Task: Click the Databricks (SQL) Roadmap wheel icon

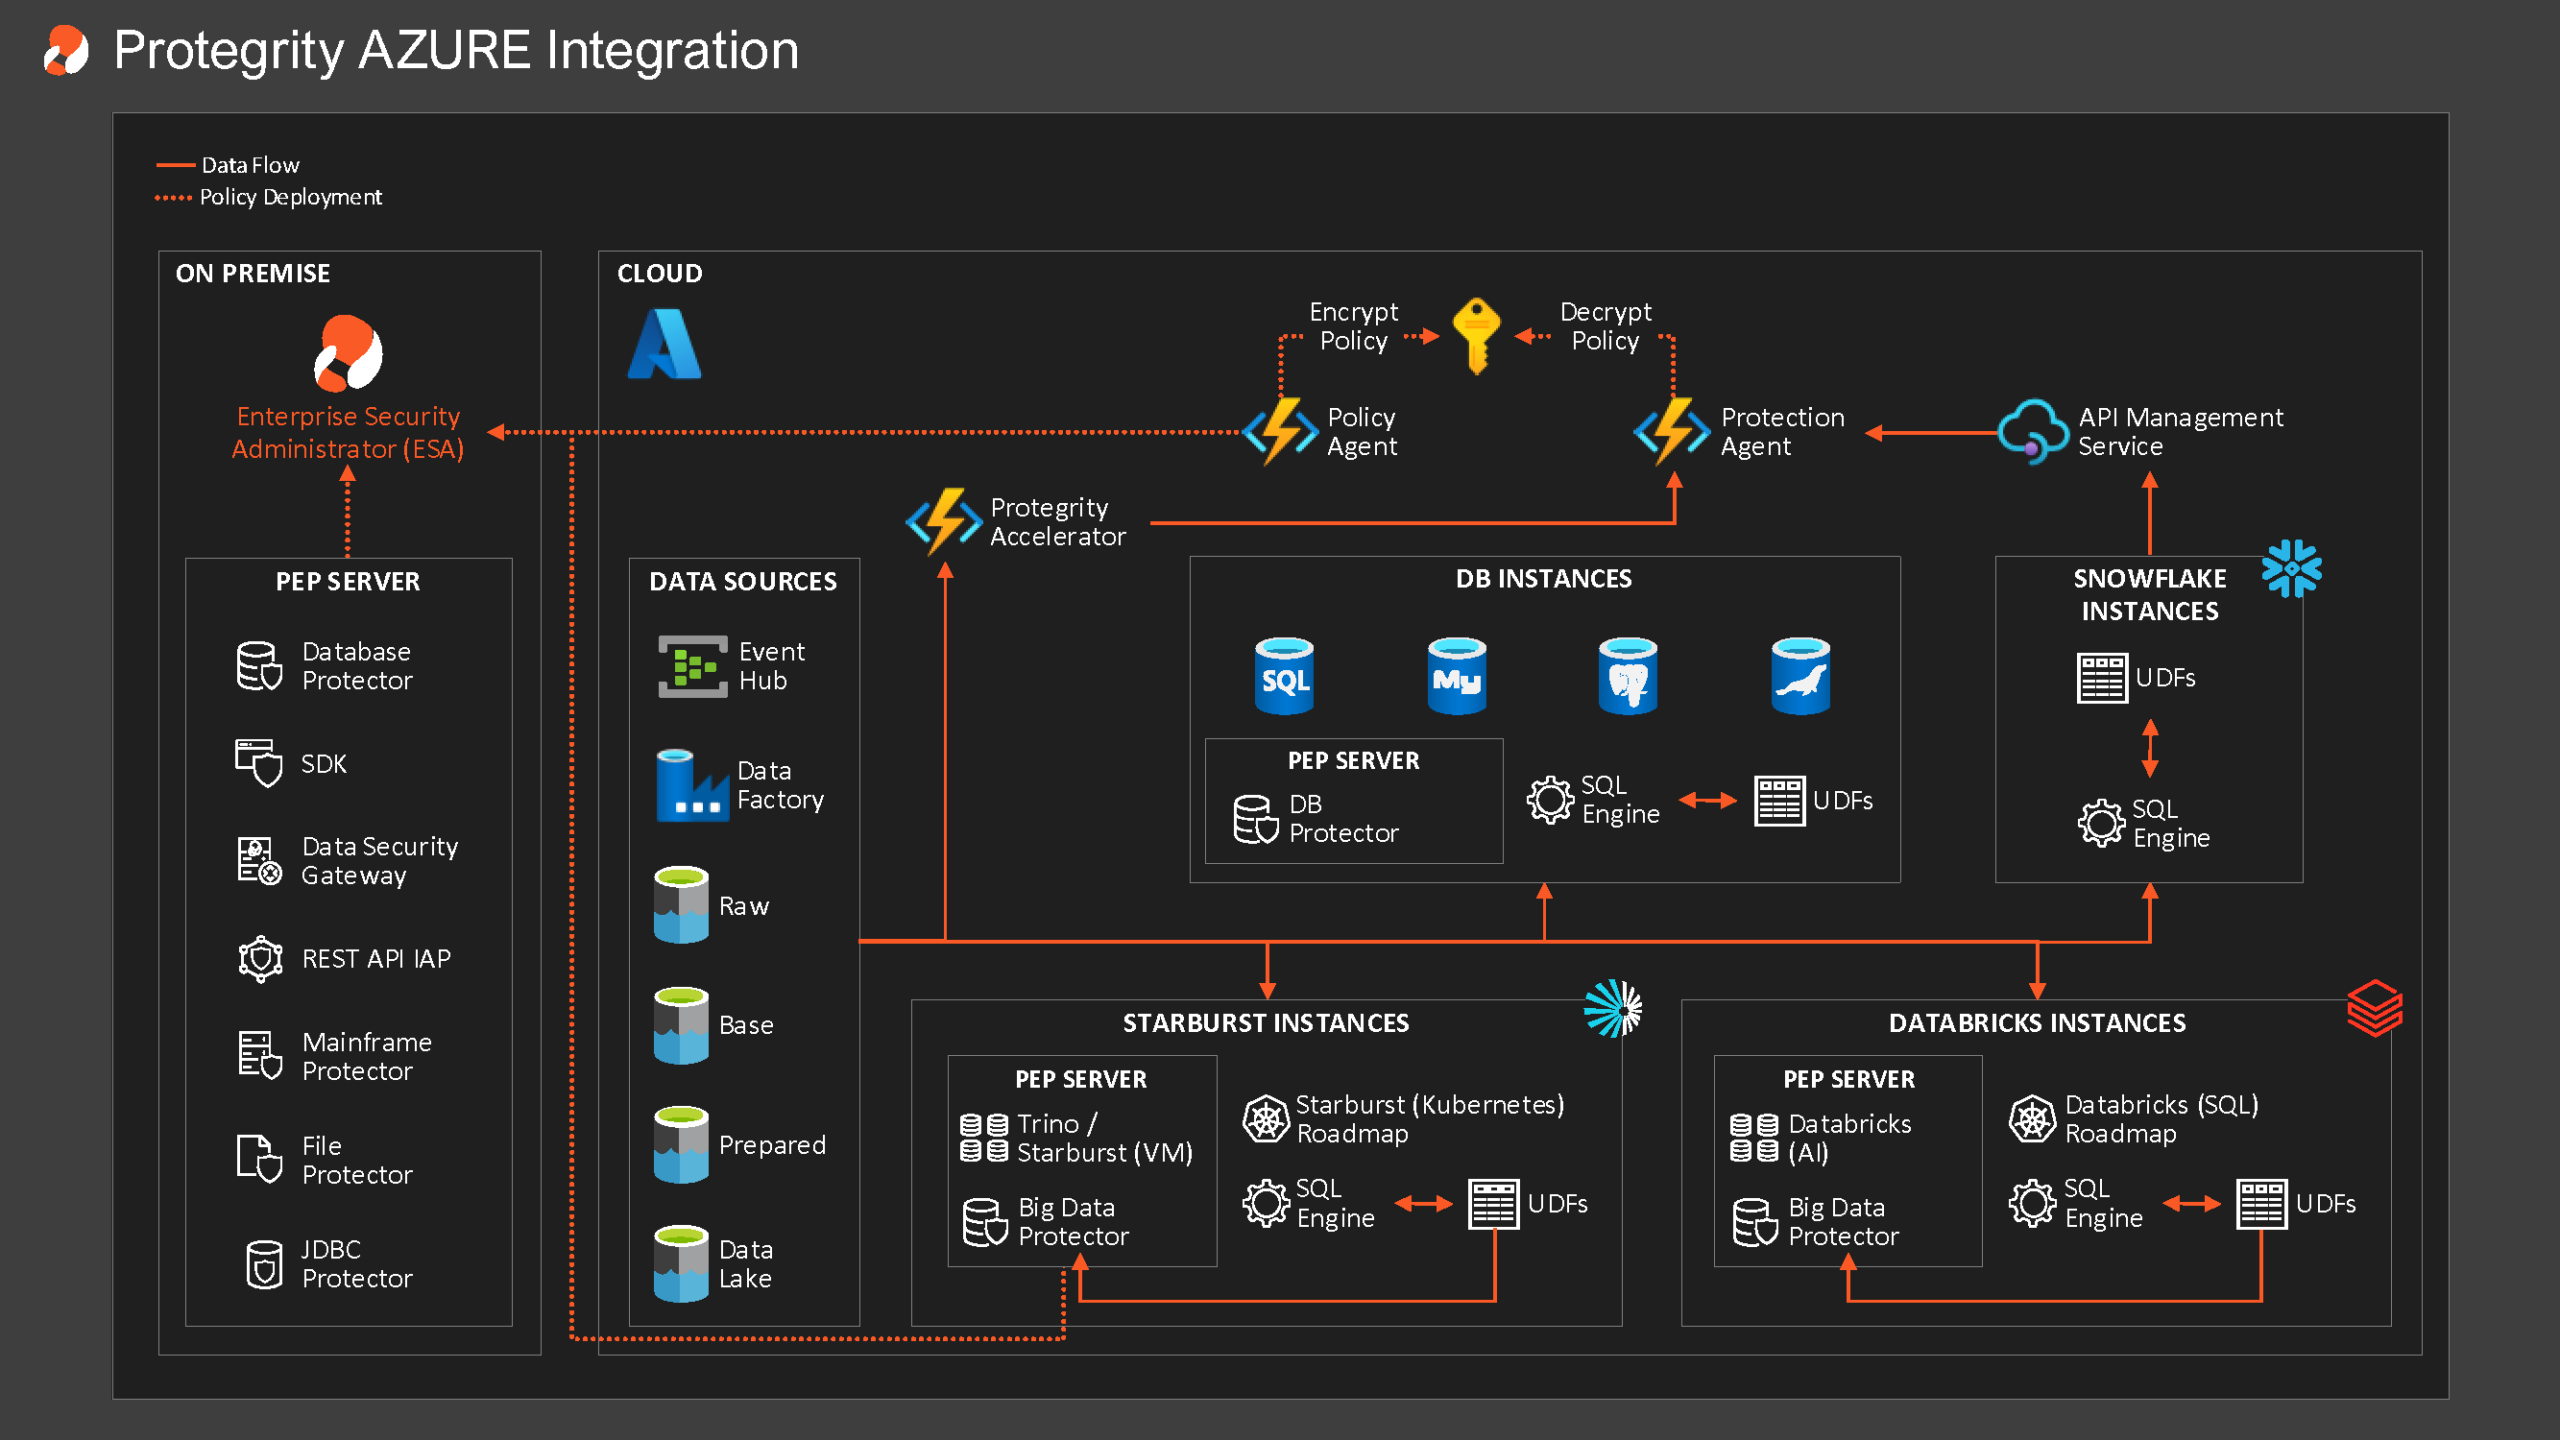Action: (2033, 1119)
